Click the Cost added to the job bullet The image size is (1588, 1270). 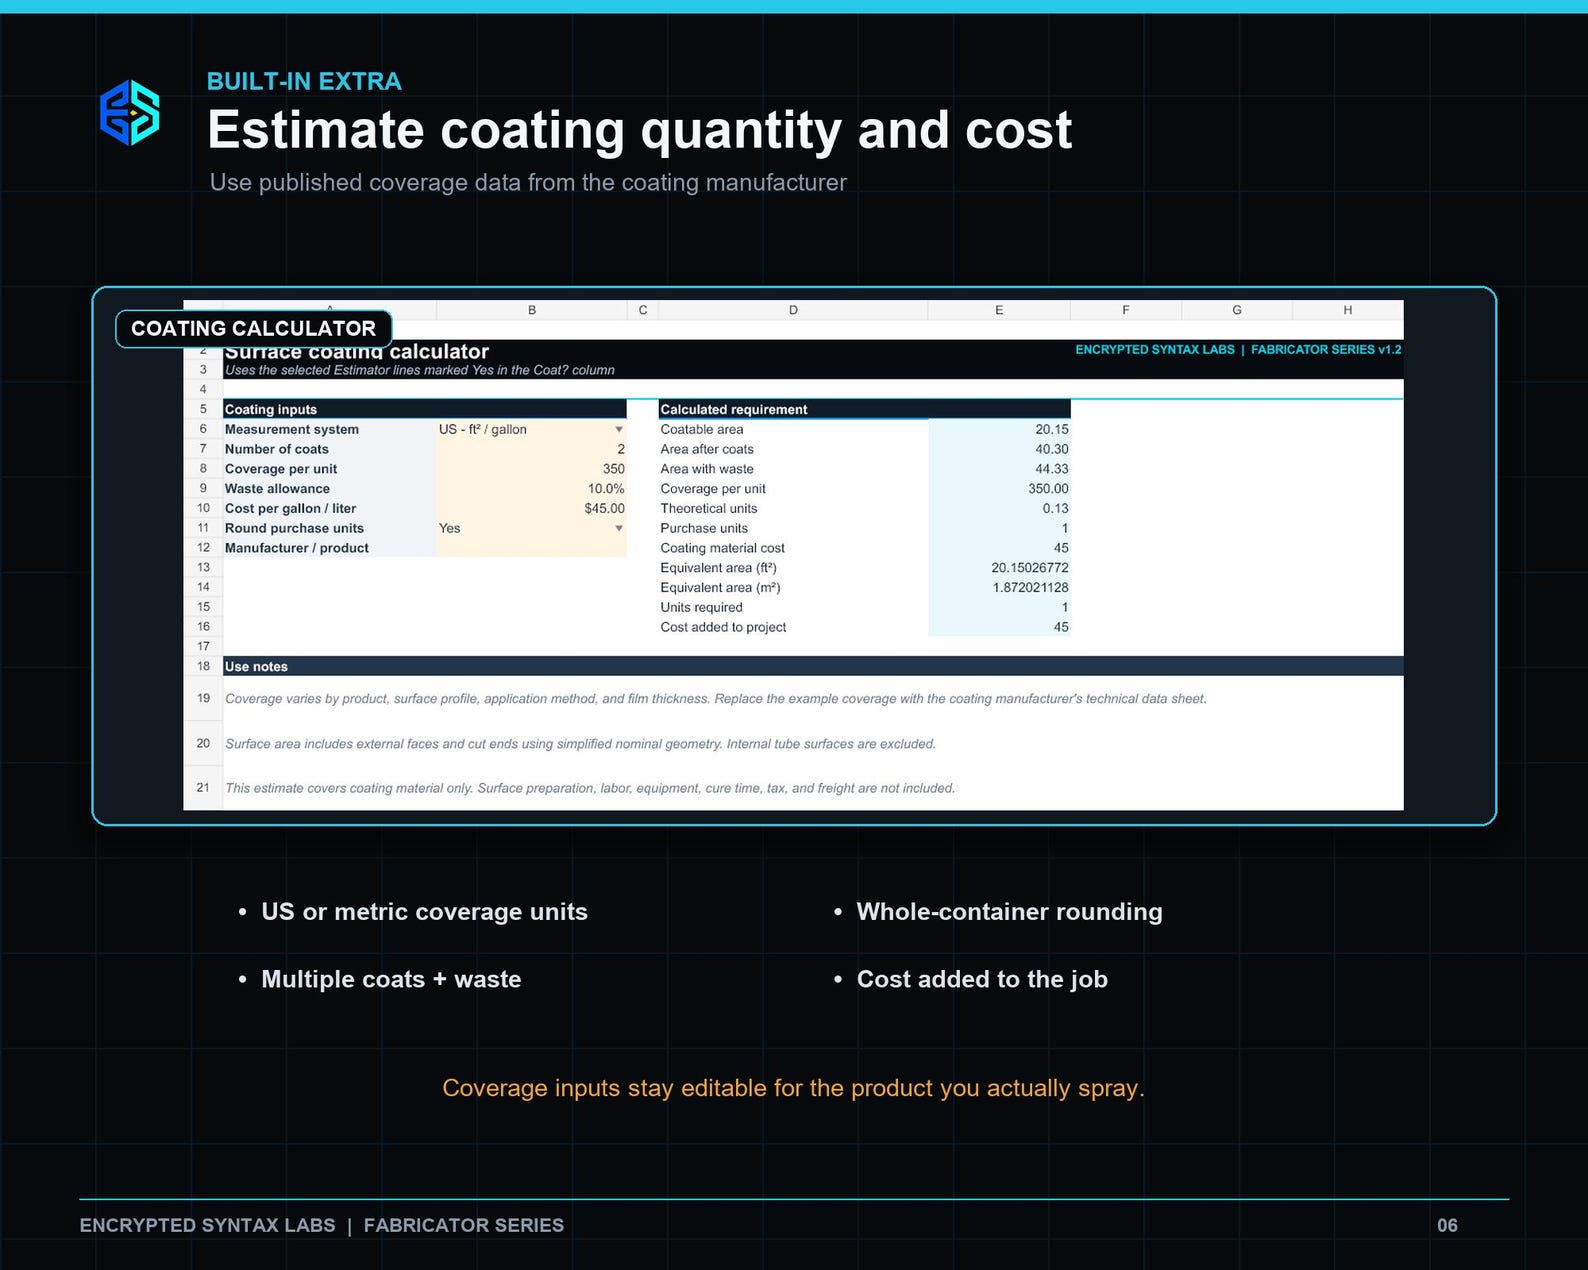pyautogui.click(x=982, y=980)
